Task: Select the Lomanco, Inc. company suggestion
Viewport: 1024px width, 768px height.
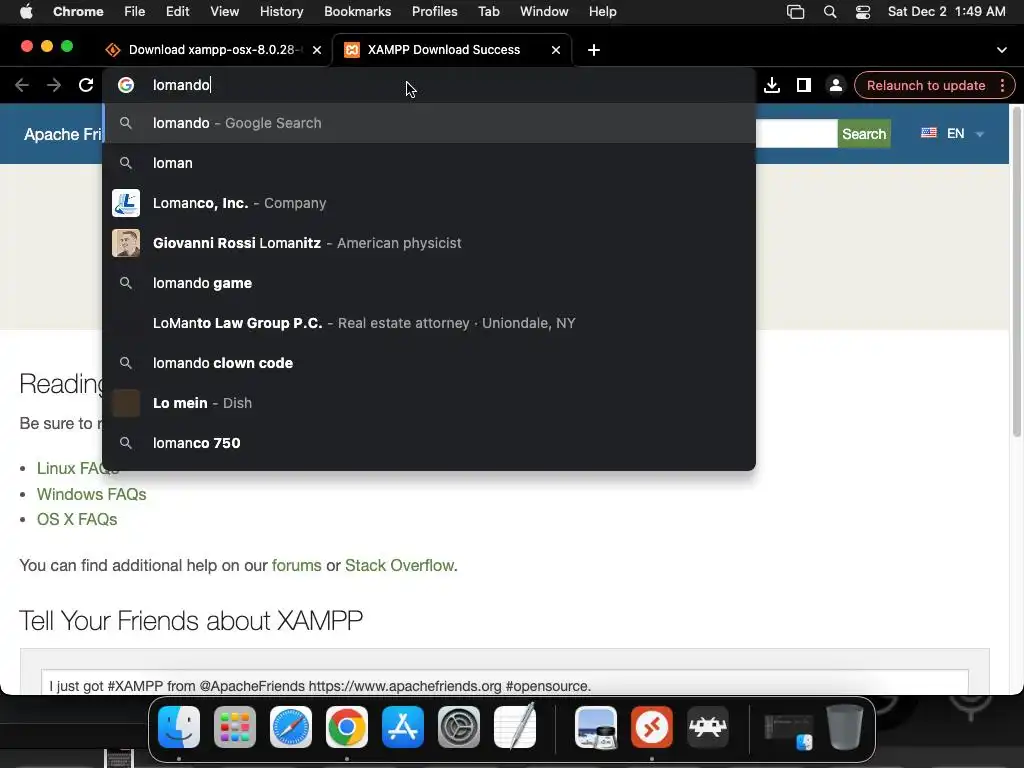Action: coord(429,203)
